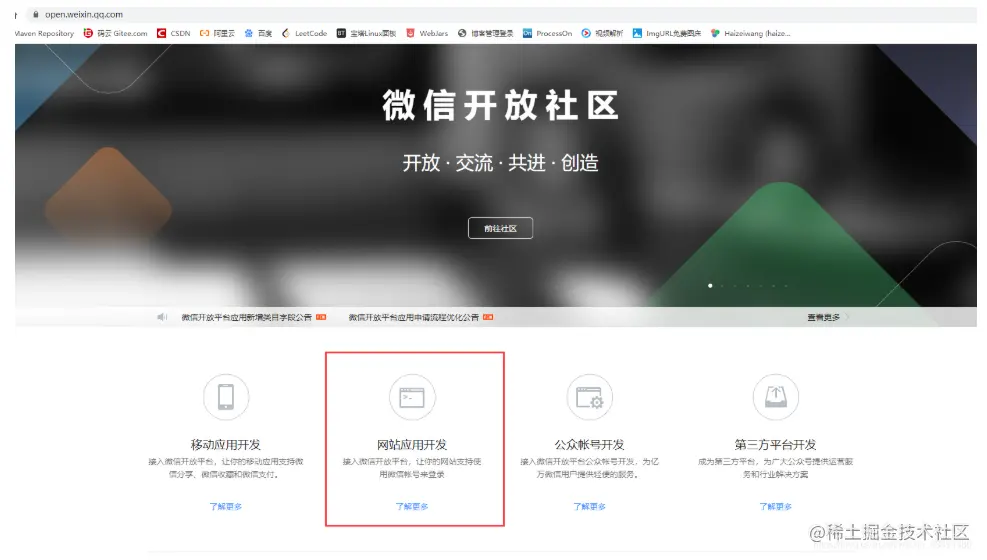Open the ProcessOn bookmark
Viewport: 987px width, 560px height.
(x=547, y=33)
